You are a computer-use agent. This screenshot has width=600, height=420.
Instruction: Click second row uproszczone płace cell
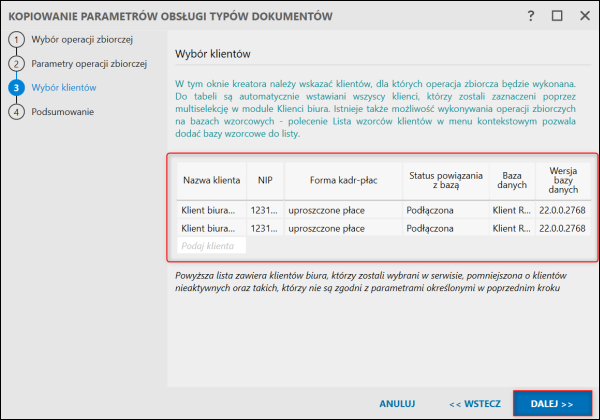pos(343,228)
